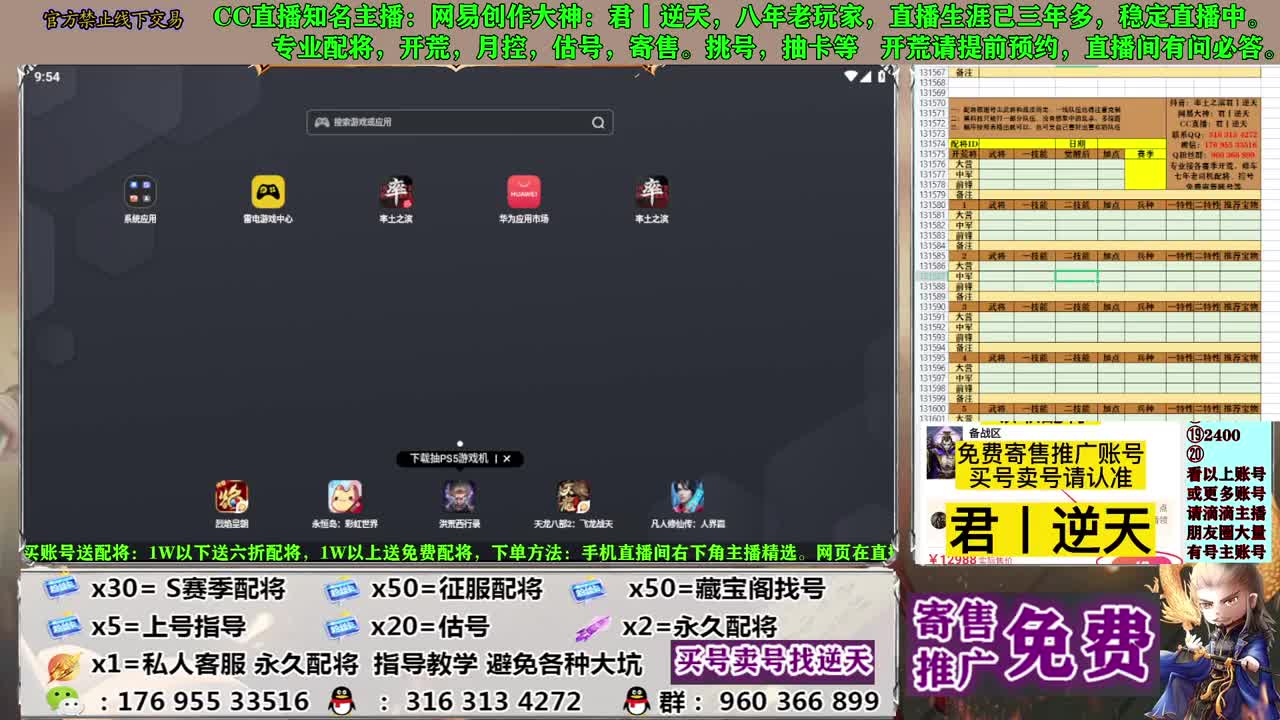Click 前锋 cell in row 131588

(x=964, y=286)
